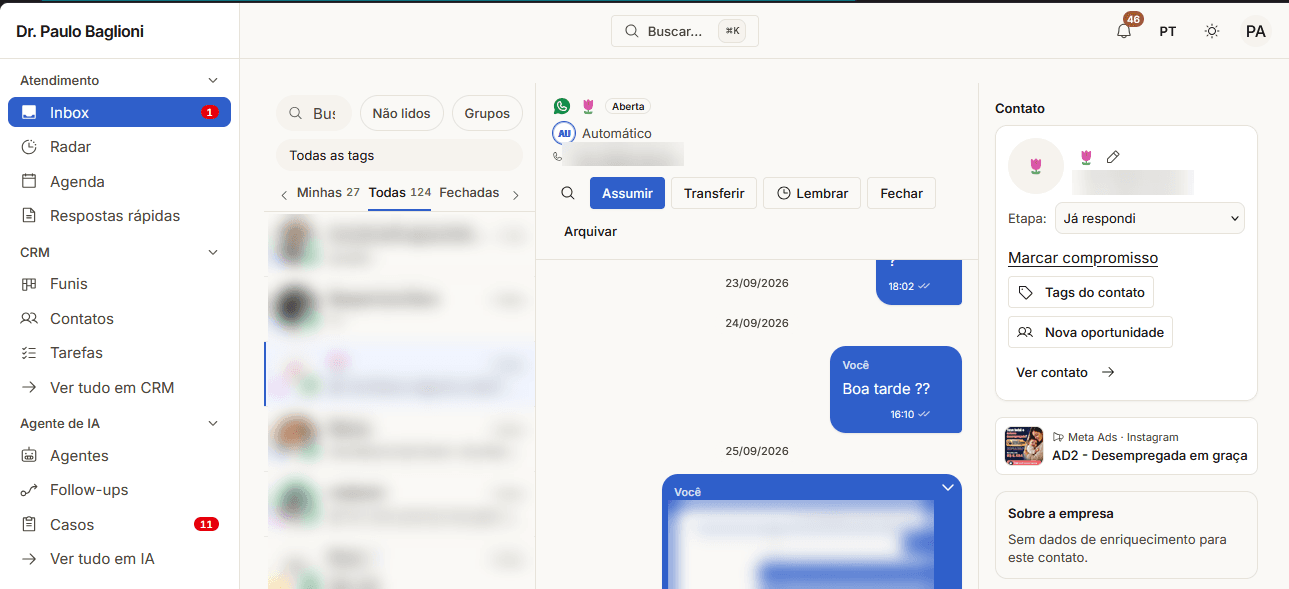Click the Radar icon in sidebar
The width and height of the screenshot is (1289, 589).
tap(29, 147)
